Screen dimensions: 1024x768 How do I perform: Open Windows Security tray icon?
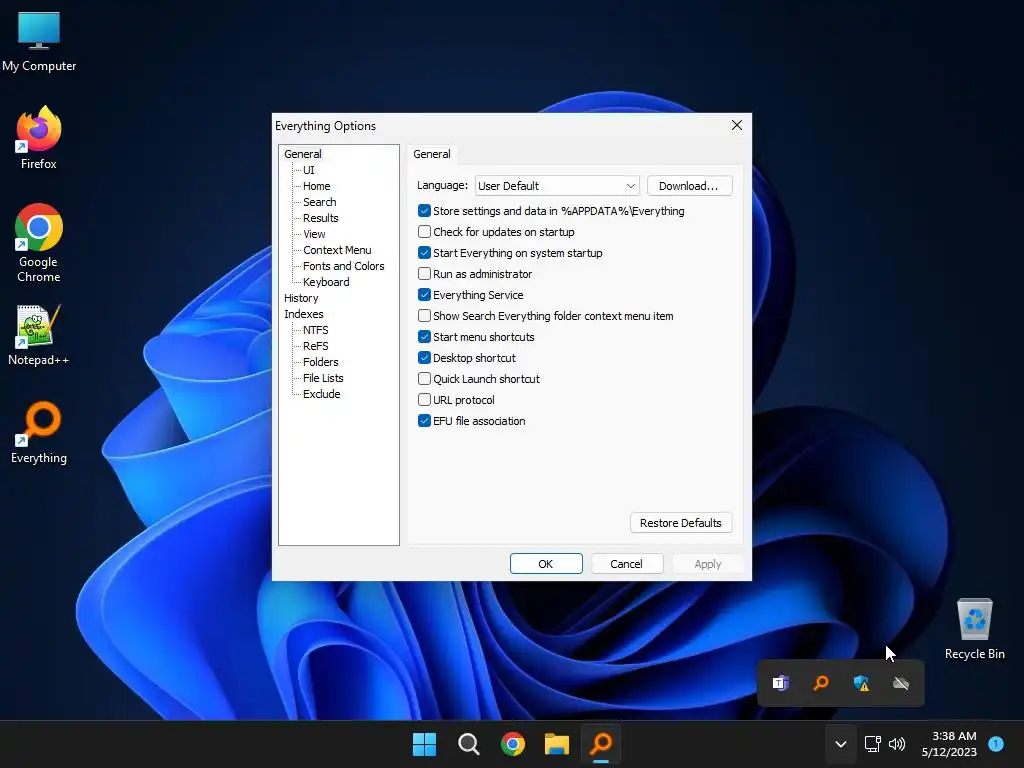(x=861, y=683)
